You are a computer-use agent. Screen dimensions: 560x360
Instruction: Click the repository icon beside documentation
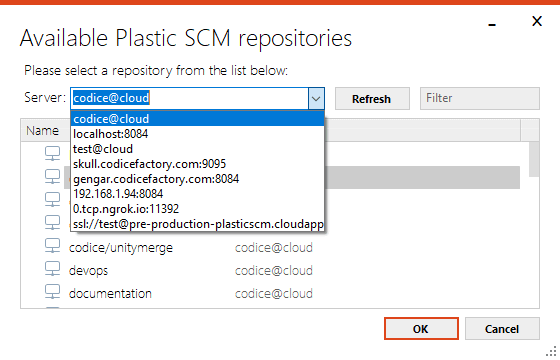[52, 291]
